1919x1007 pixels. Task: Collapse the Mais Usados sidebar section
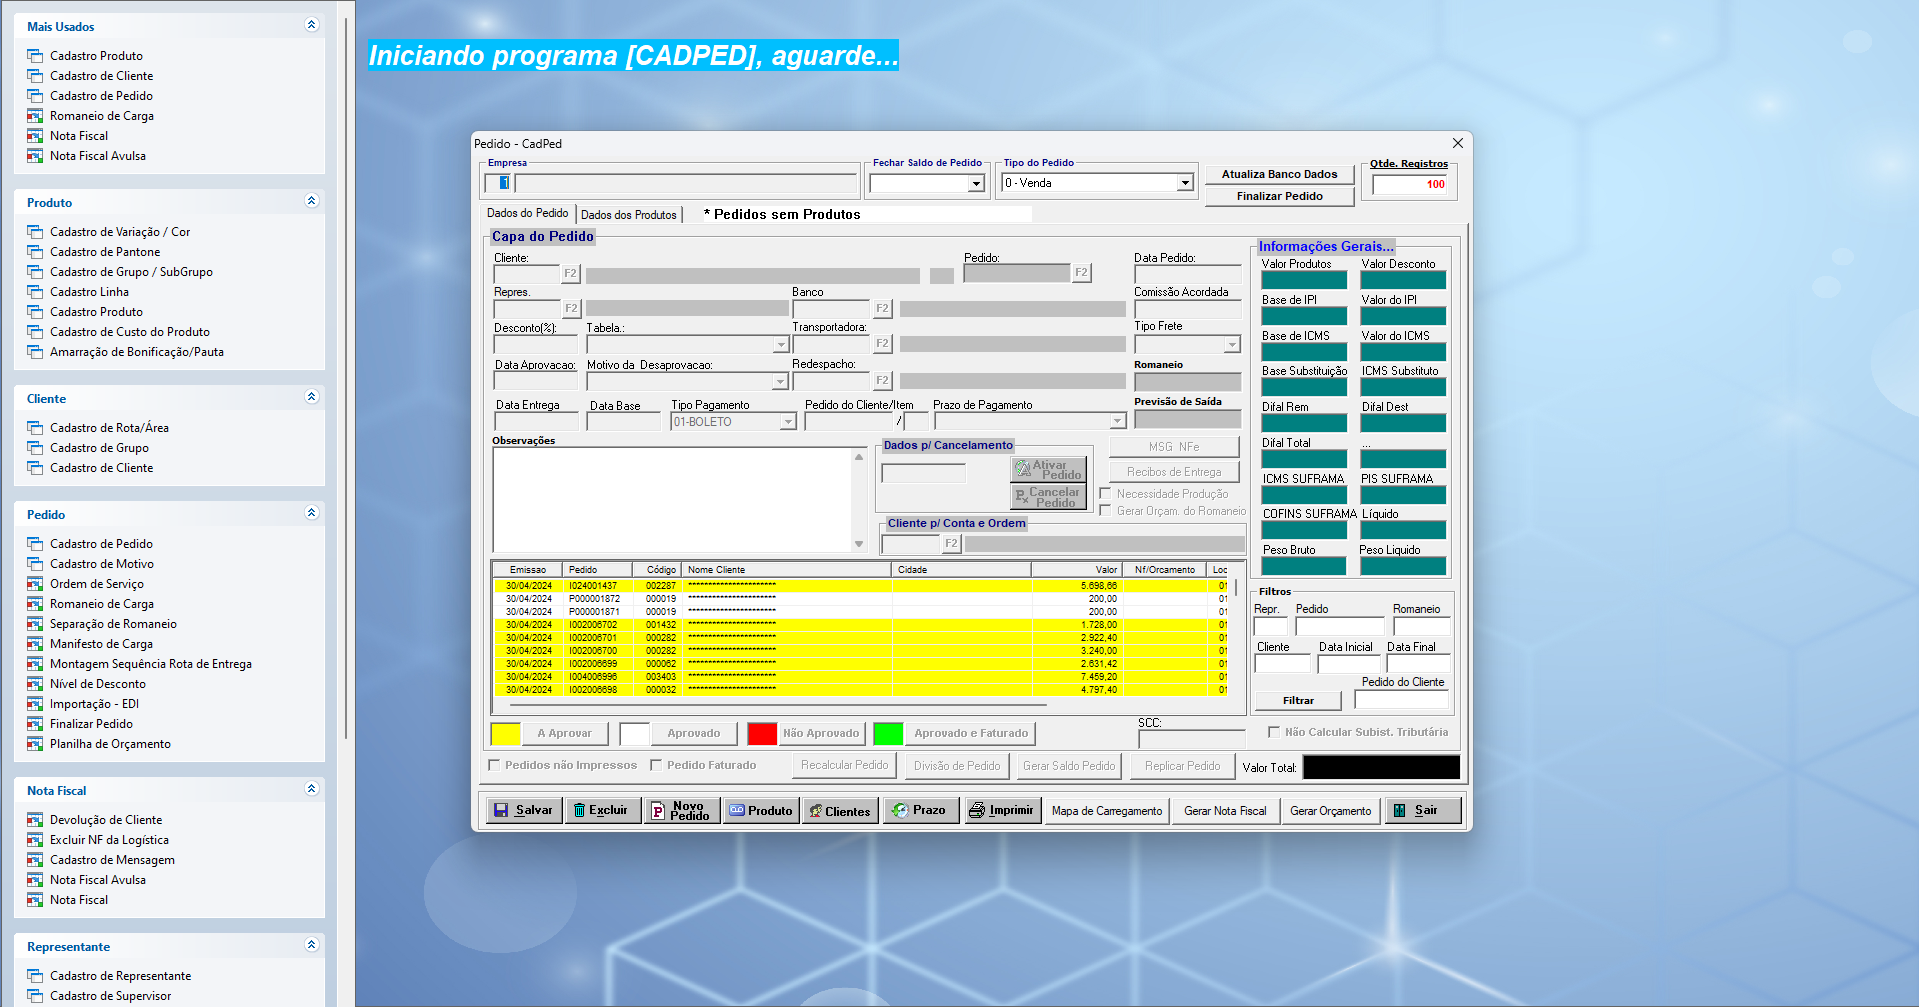[311, 25]
